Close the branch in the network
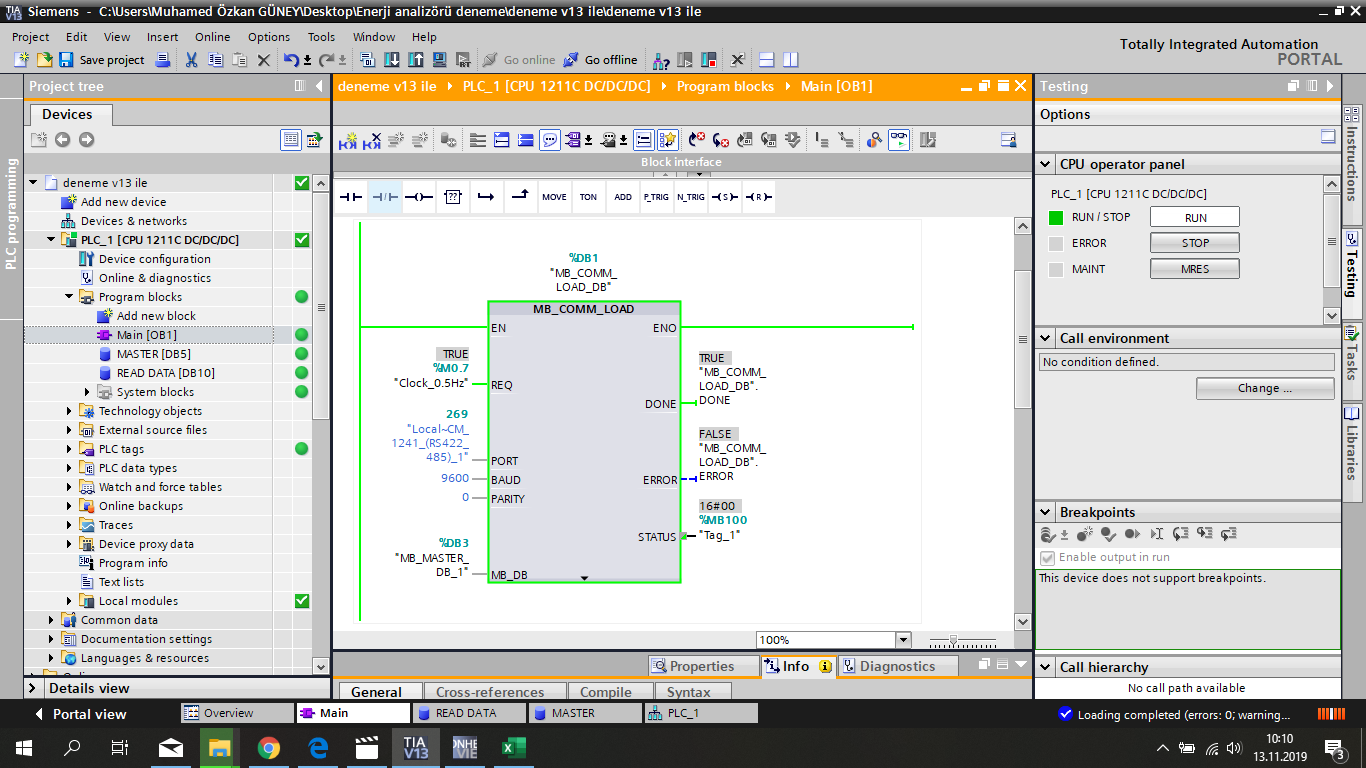The image size is (1366, 768). pos(520,197)
